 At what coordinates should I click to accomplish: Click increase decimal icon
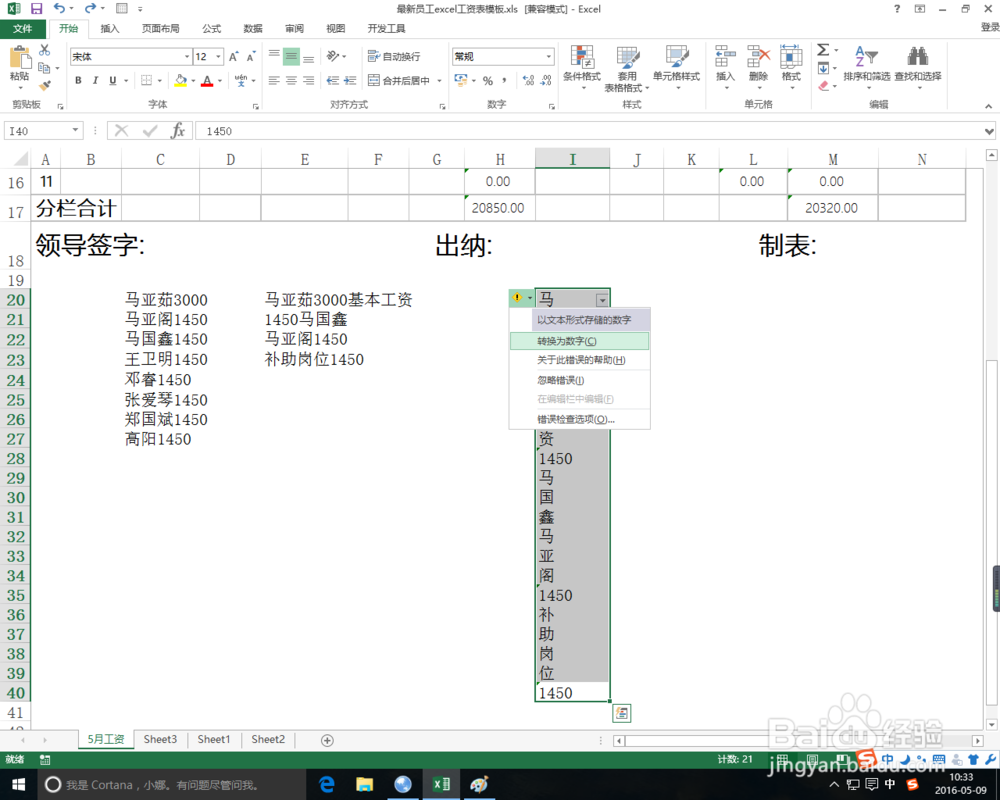(528, 80)
